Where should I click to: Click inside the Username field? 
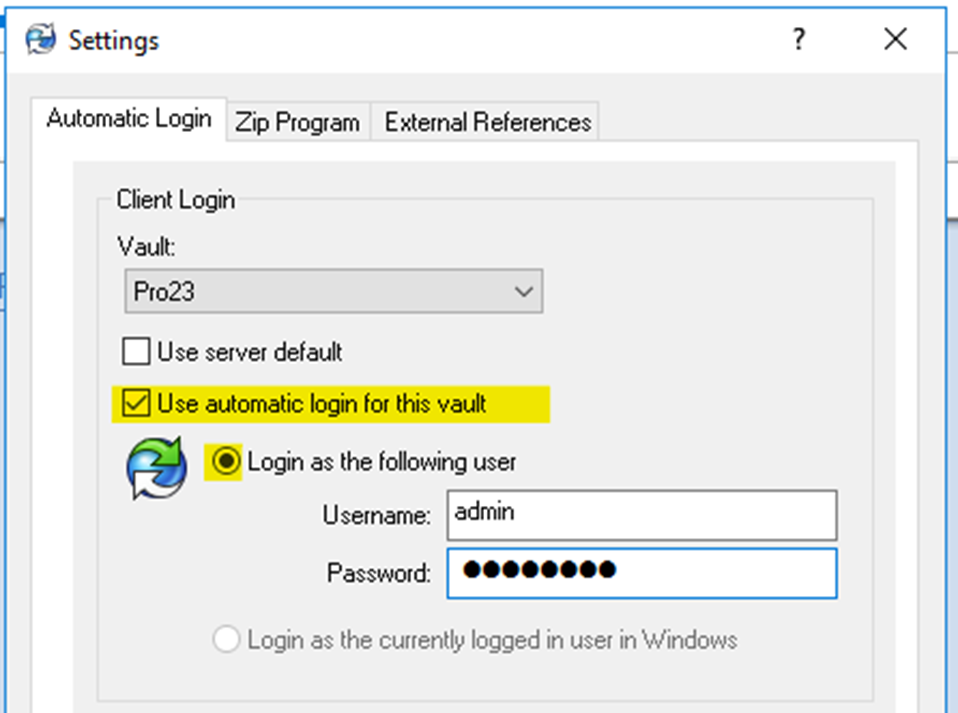pyautogui.click(x=640, y=513)
